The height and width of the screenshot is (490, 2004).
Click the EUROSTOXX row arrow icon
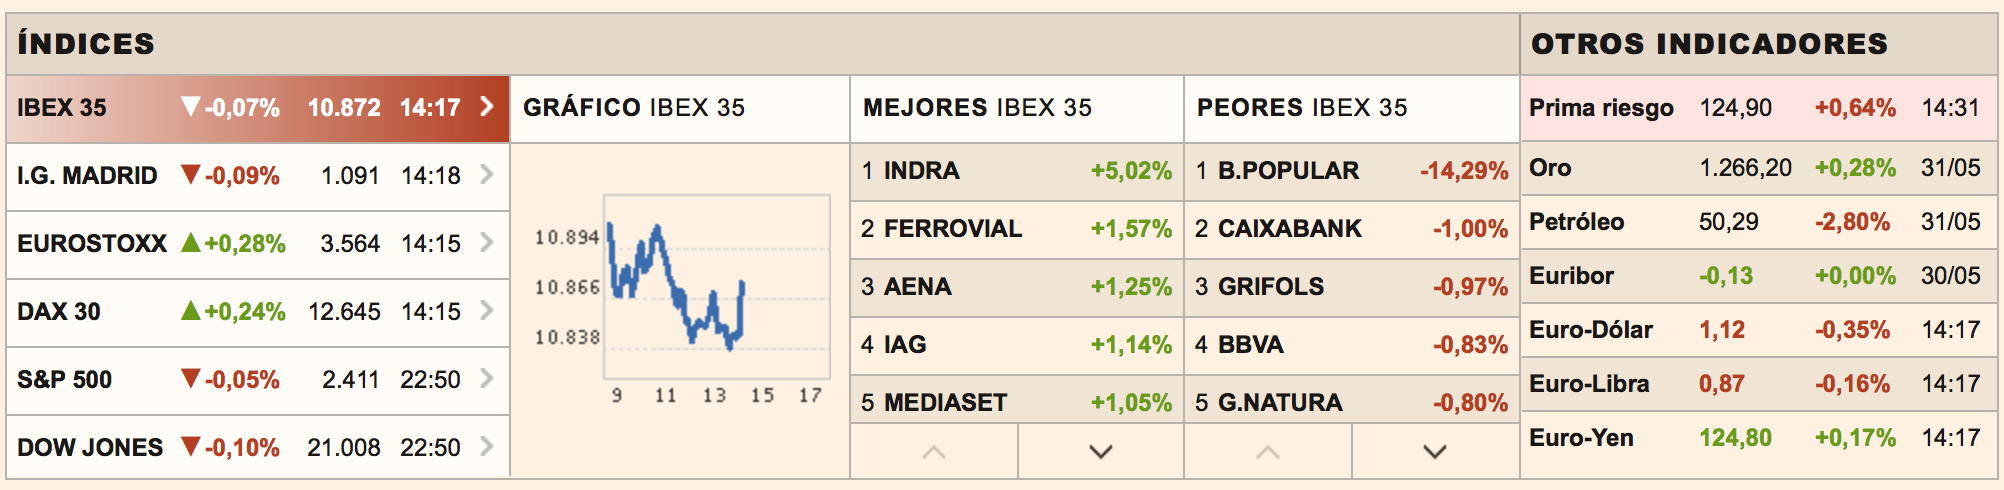point(487,243)
